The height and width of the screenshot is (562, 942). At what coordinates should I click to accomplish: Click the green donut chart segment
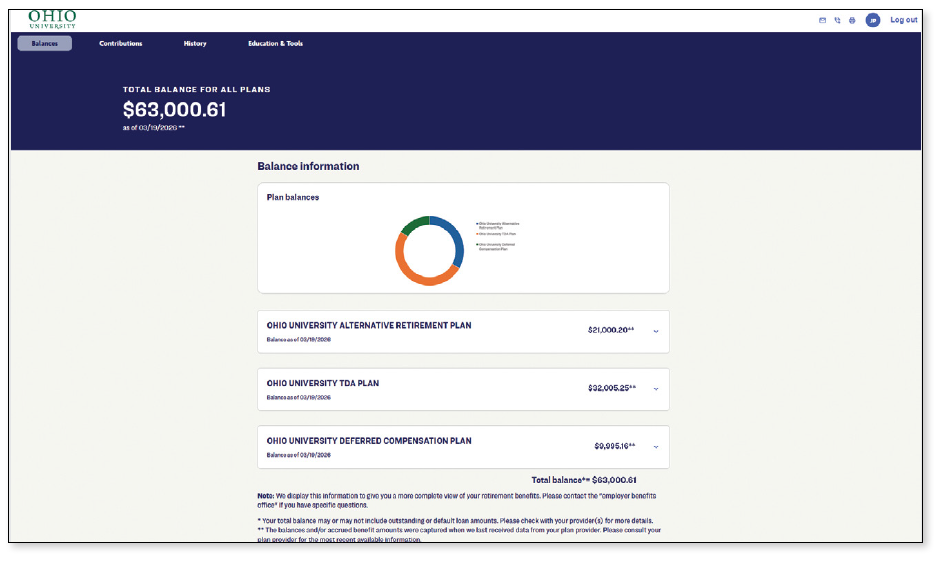(x=413, y=224)
